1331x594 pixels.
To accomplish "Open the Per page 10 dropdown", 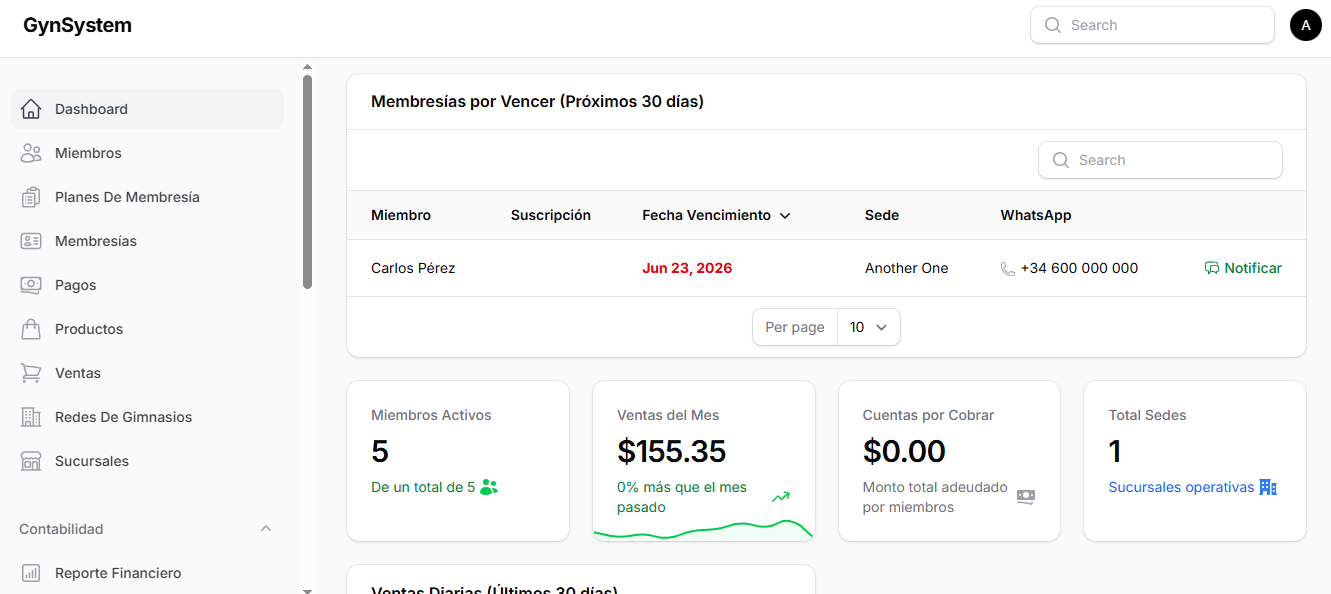I will [x=869, y=327].
